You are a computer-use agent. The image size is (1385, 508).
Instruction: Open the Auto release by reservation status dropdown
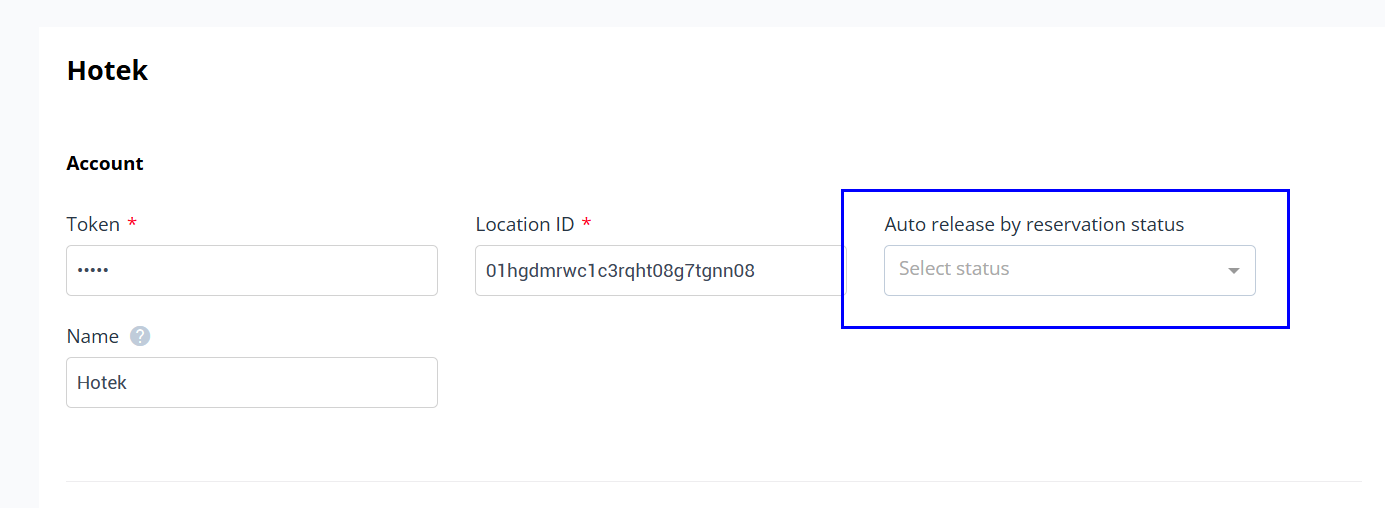(x=1069, y=270)
